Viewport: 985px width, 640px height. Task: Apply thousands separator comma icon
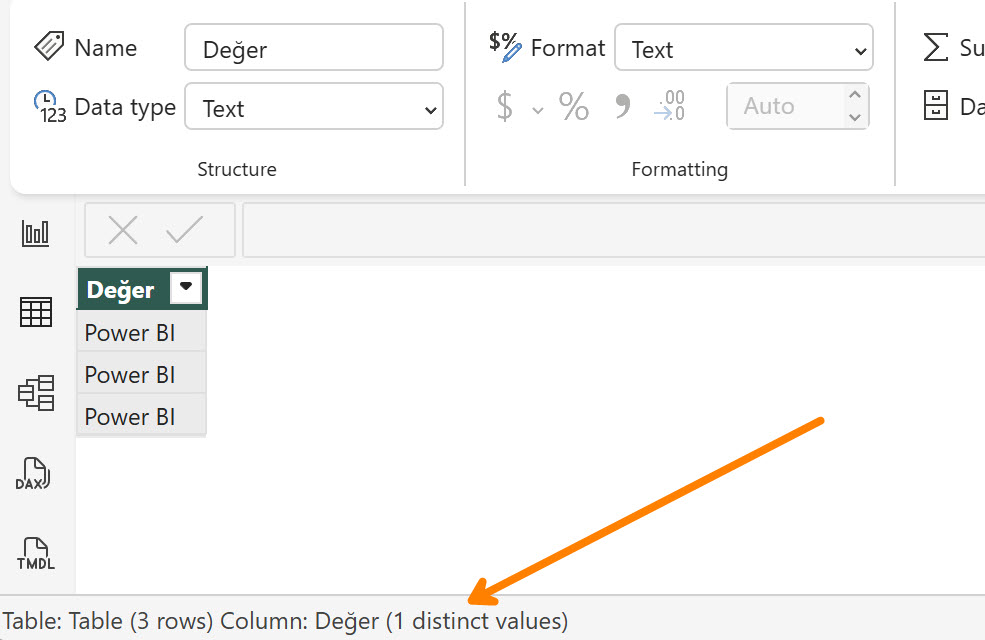click(622, 106)
